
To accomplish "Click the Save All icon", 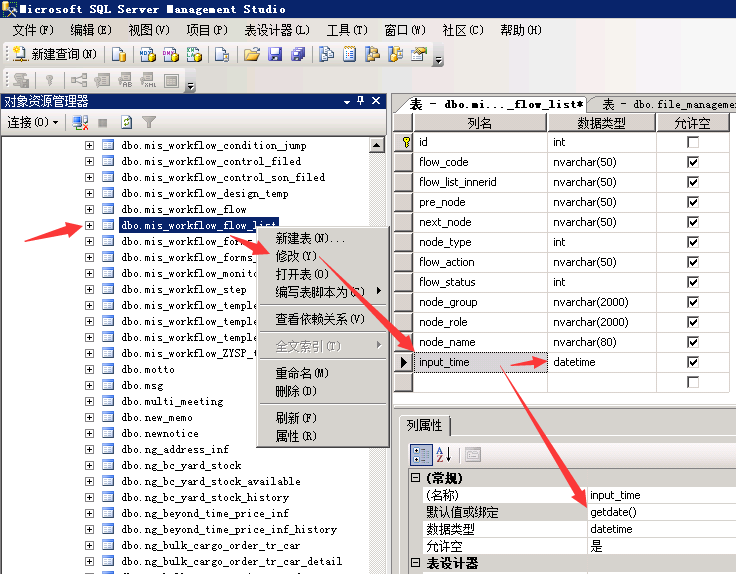I will pyautogui.click(x=297, y=54).
